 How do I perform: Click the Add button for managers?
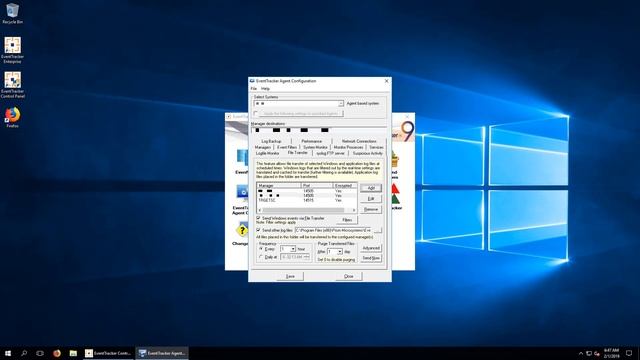point(371,188)
